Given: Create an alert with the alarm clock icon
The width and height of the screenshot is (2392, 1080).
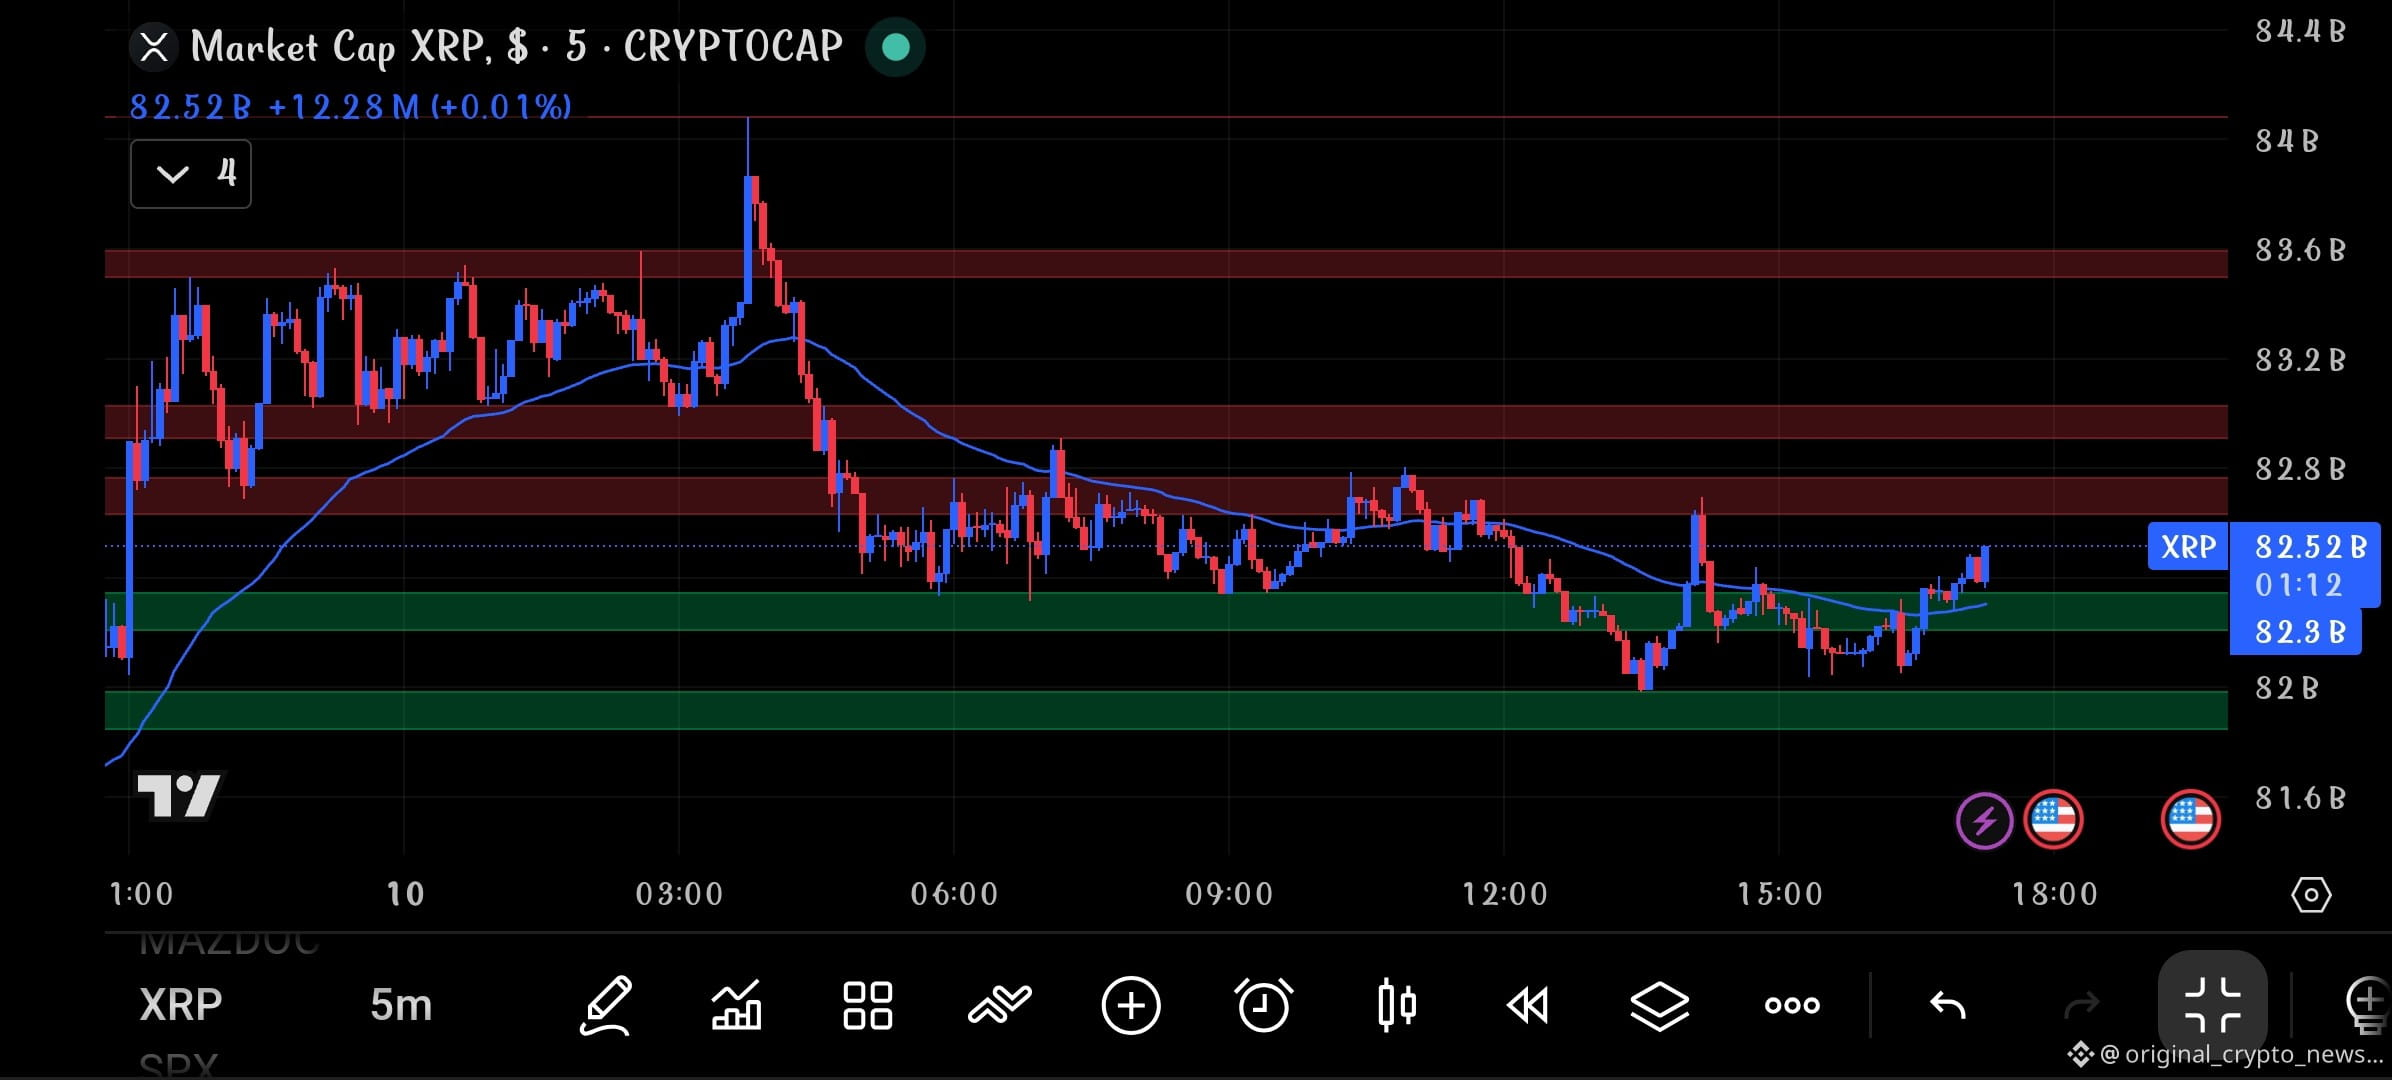Looking at the screenshot, I should pyautogui.click(x=1264, y=1005).
